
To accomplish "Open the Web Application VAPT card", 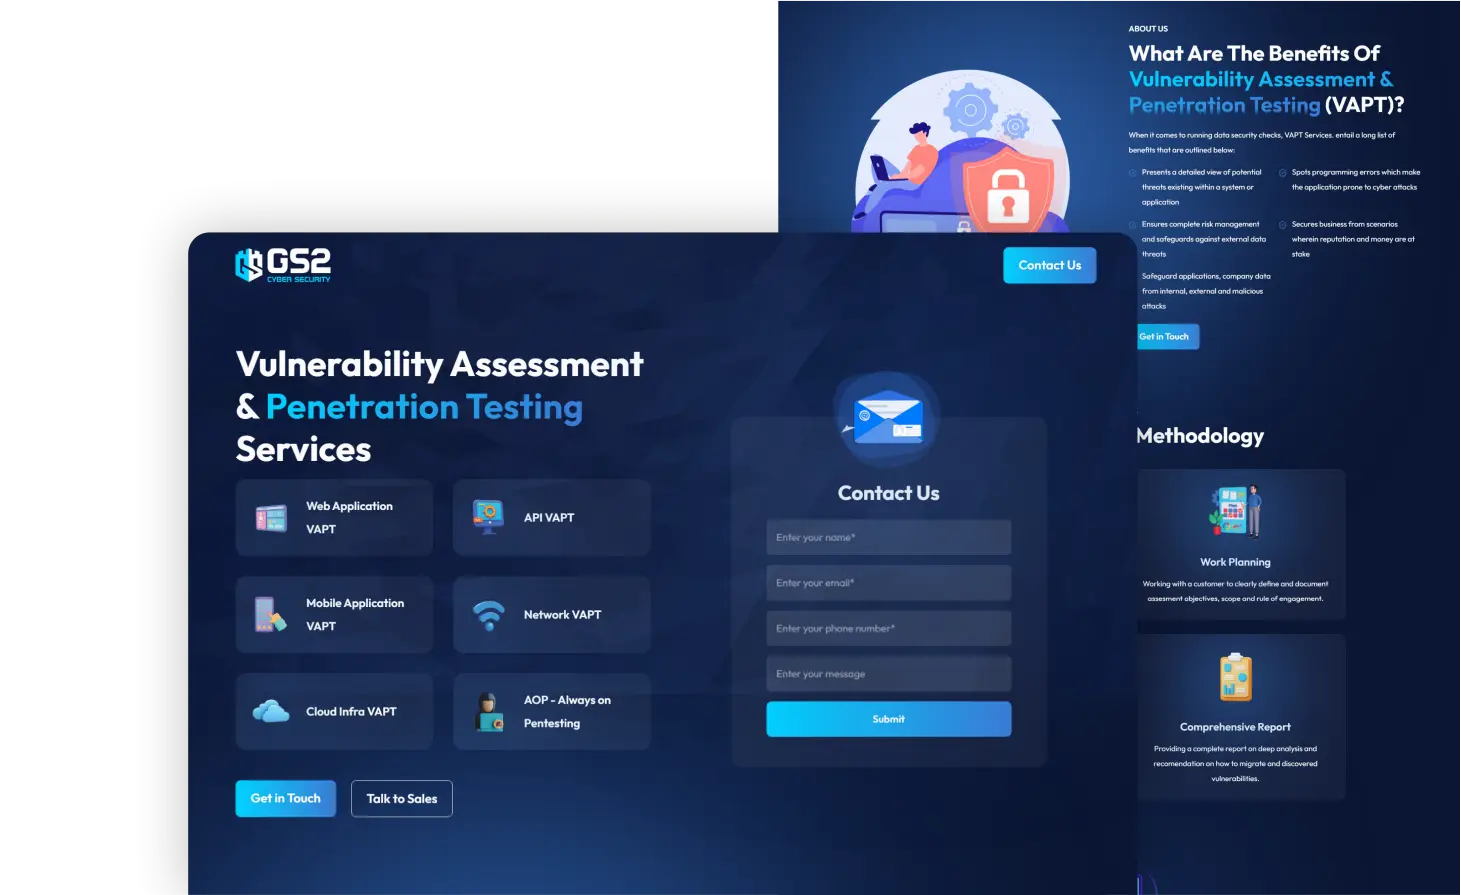I will pos(334,518).
